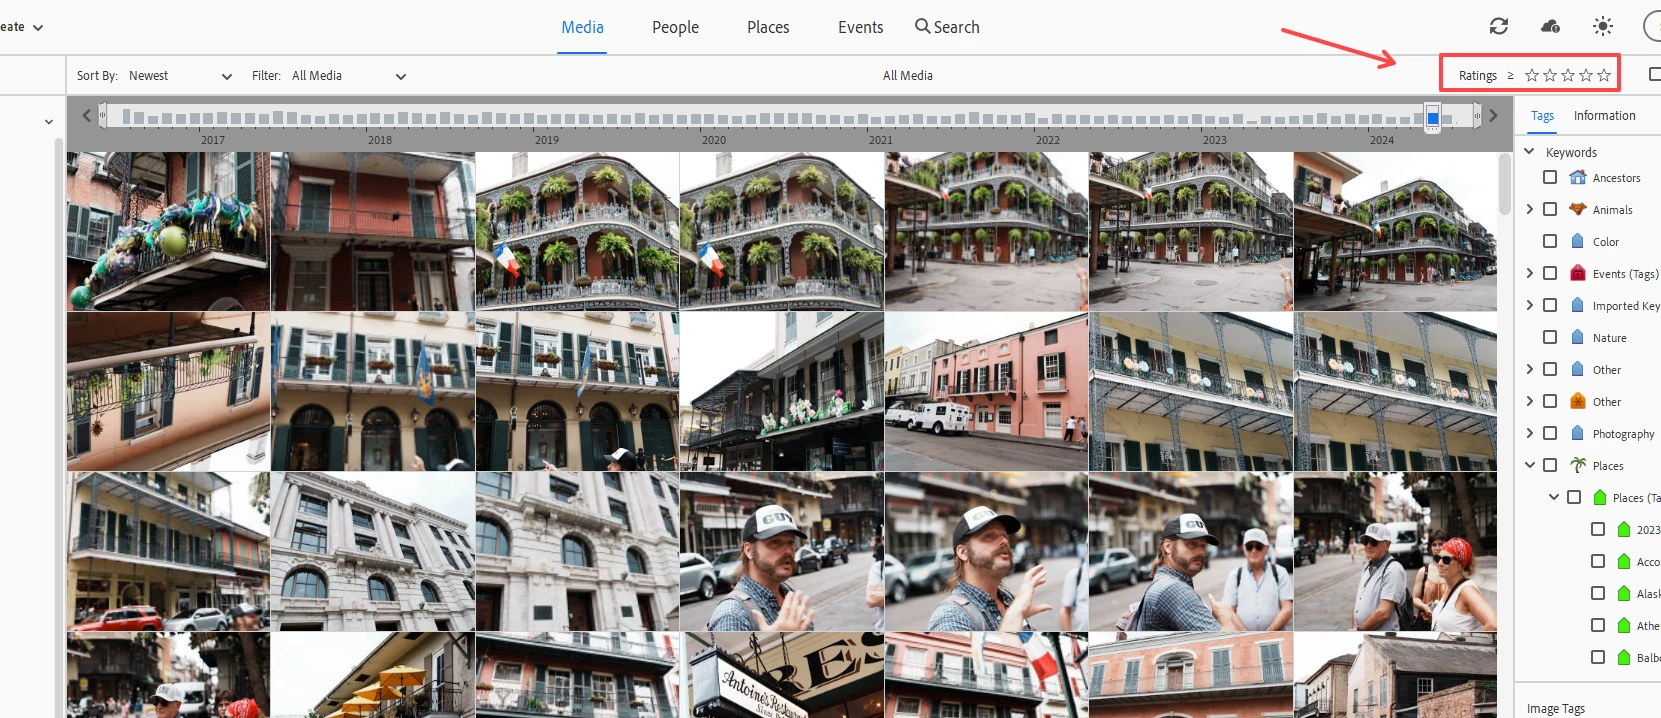Check the Photography keyword checkbox
This screenshot has width=1661, height=718.
[x=1550, y=433]
